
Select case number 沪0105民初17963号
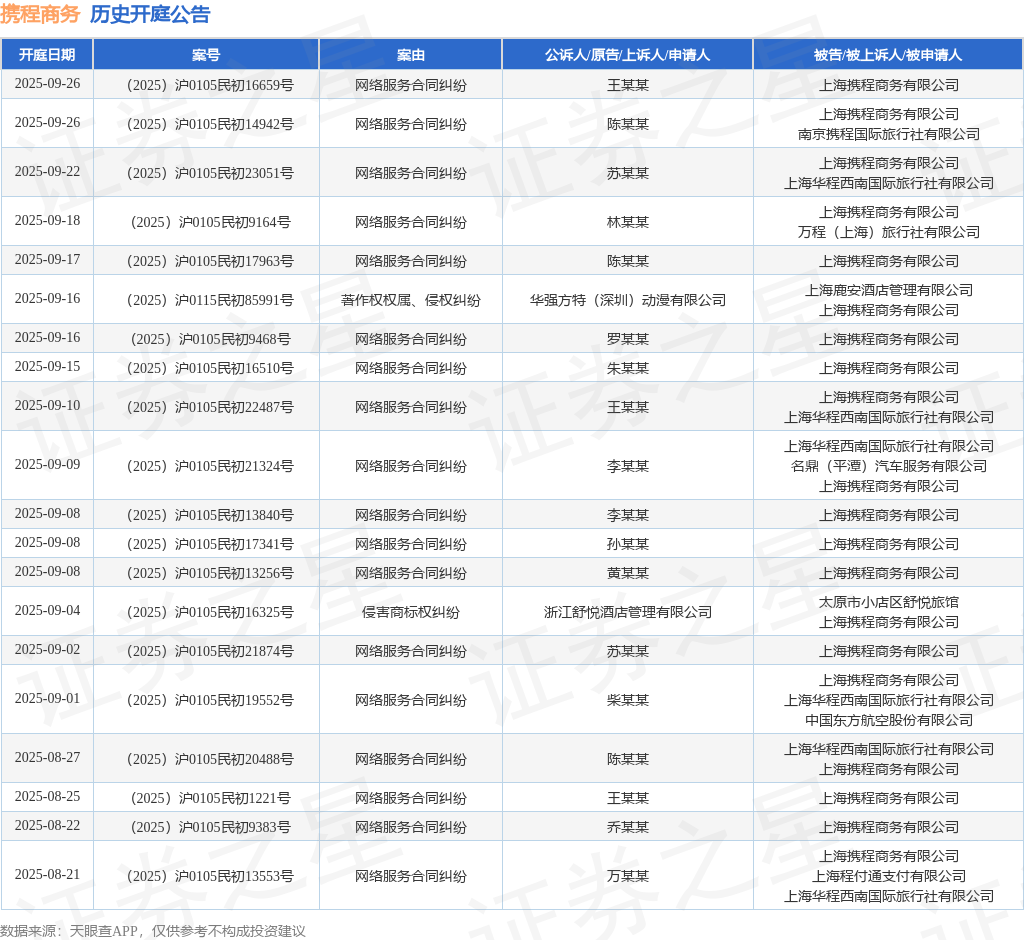(210, 261)
